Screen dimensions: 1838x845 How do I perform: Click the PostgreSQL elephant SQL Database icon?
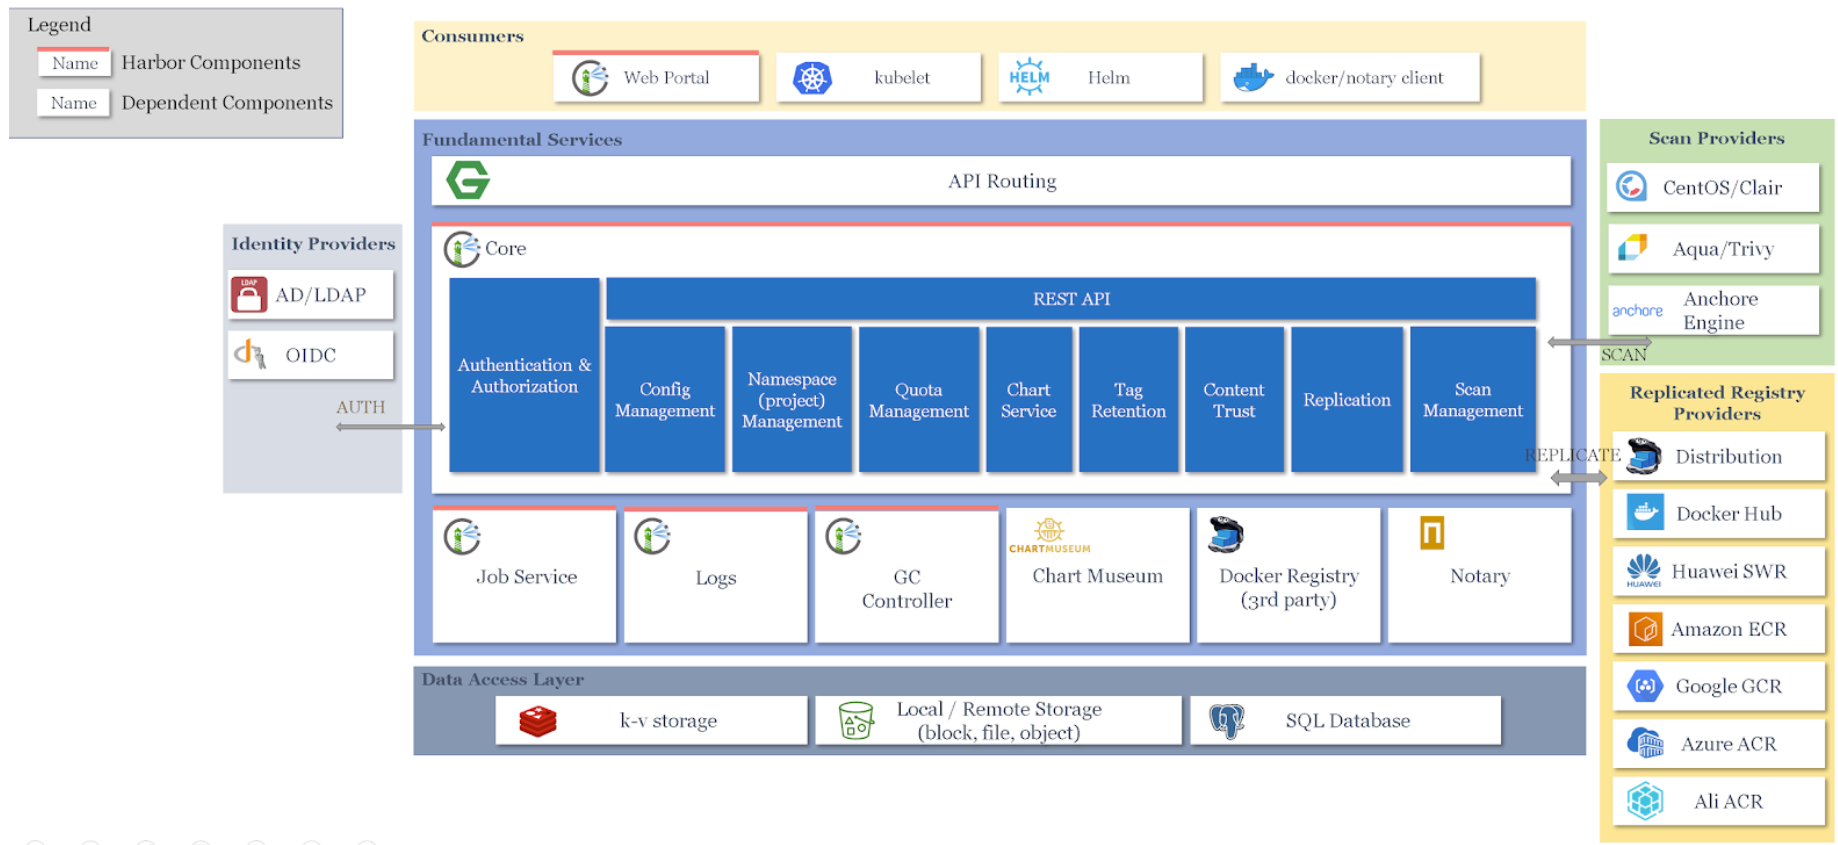pyautogui.click(x=1227, y=721)
